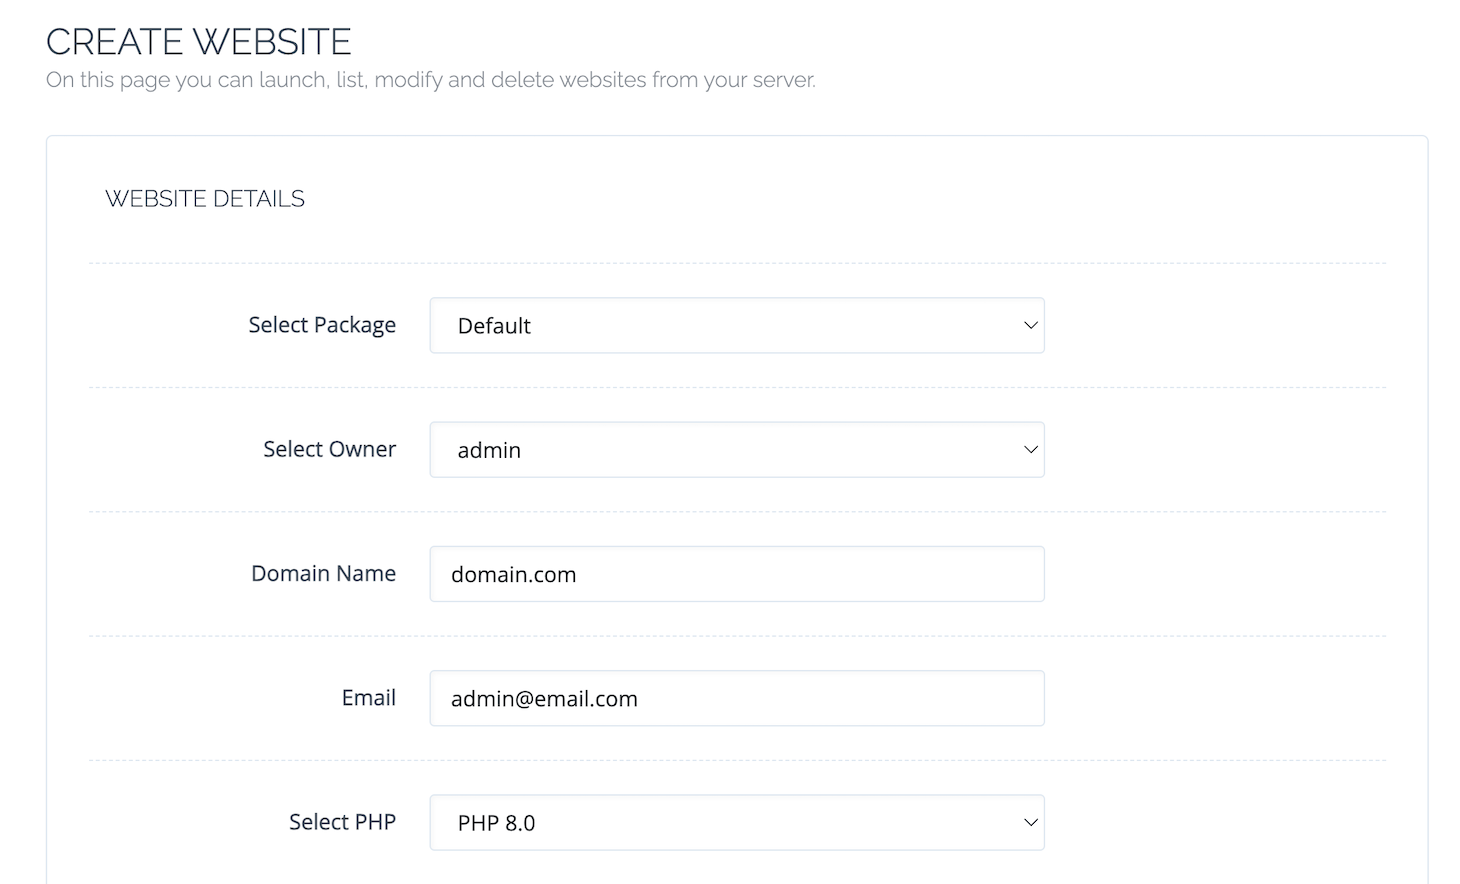Open the Select Package dropdown
The image size is (1460, 884).
click(x=736, y=325)
